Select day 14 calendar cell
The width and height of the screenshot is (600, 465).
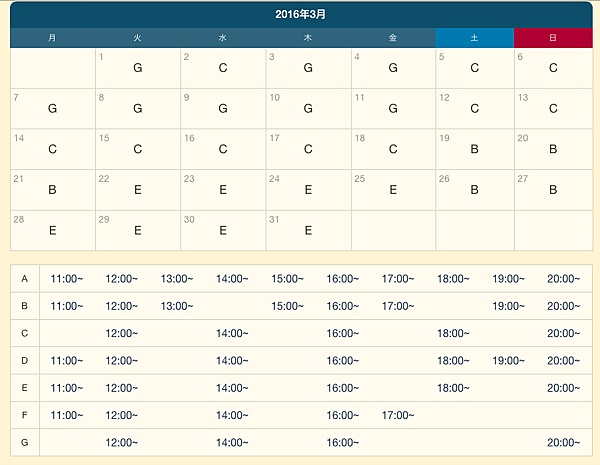pyautogui.click(x=53, y=149)
